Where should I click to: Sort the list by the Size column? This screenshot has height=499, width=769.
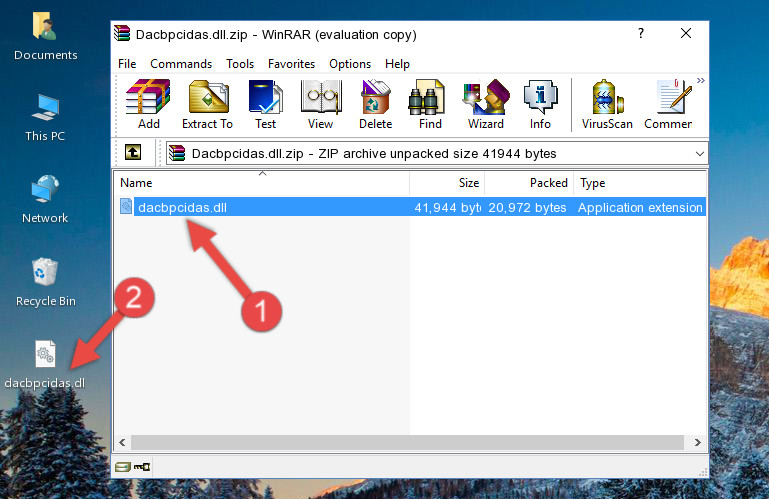click(x=447, y=183)
